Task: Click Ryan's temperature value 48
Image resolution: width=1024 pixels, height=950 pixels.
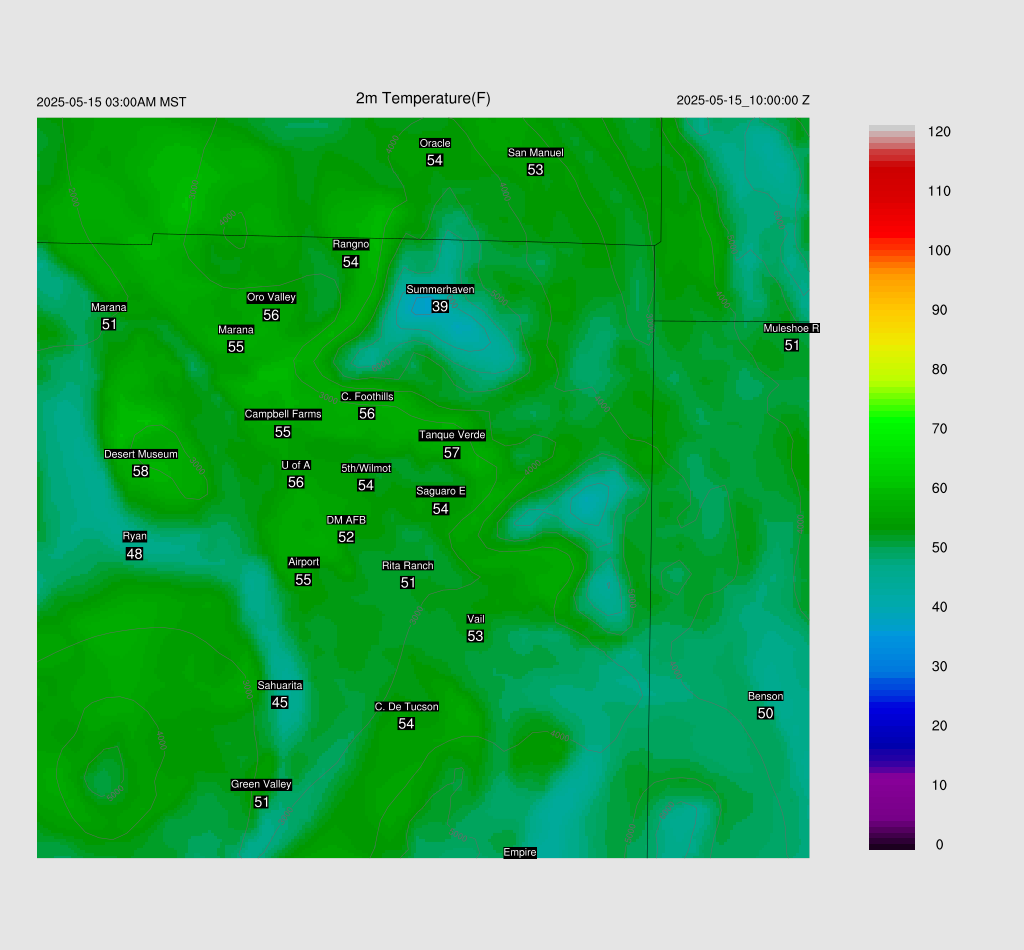Action: click(135, 554)
